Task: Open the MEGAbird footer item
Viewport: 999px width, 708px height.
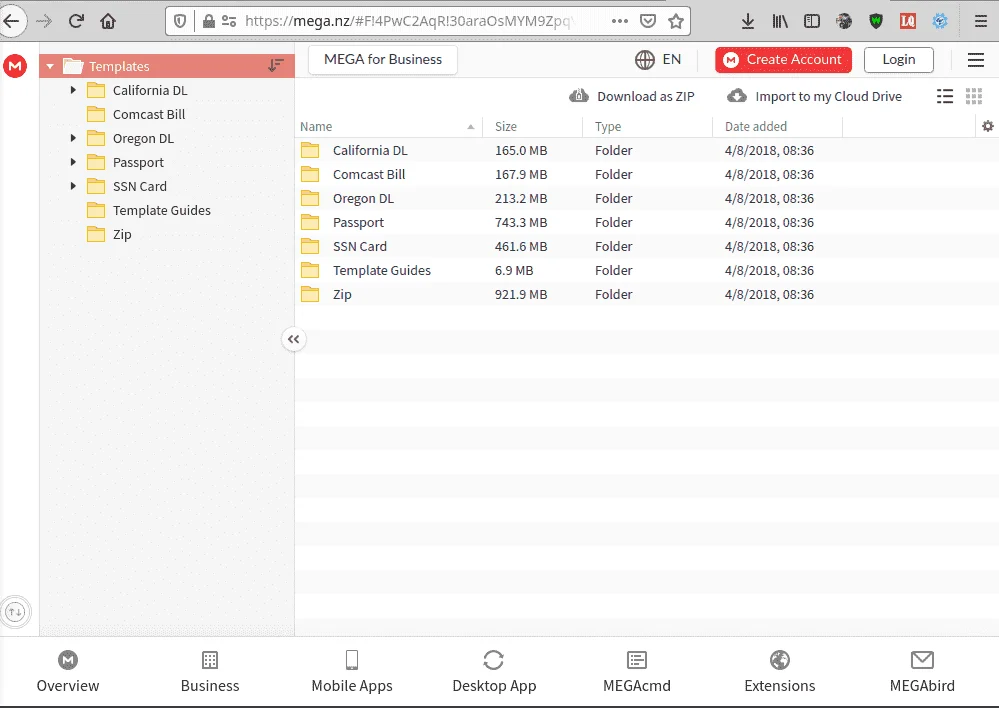Action: (922, 672)
